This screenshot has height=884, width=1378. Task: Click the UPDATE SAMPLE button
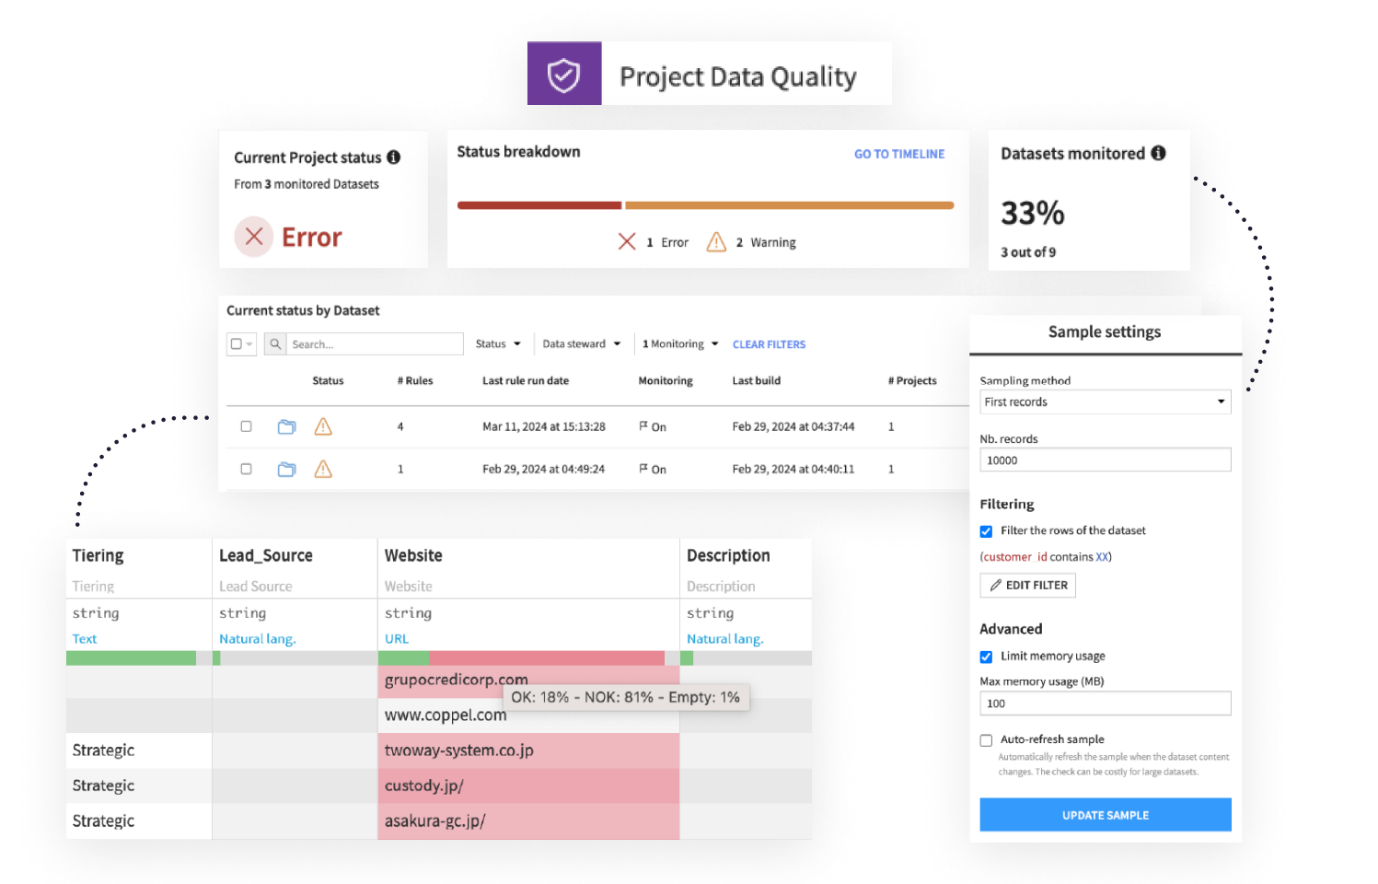coord(1105,815)
